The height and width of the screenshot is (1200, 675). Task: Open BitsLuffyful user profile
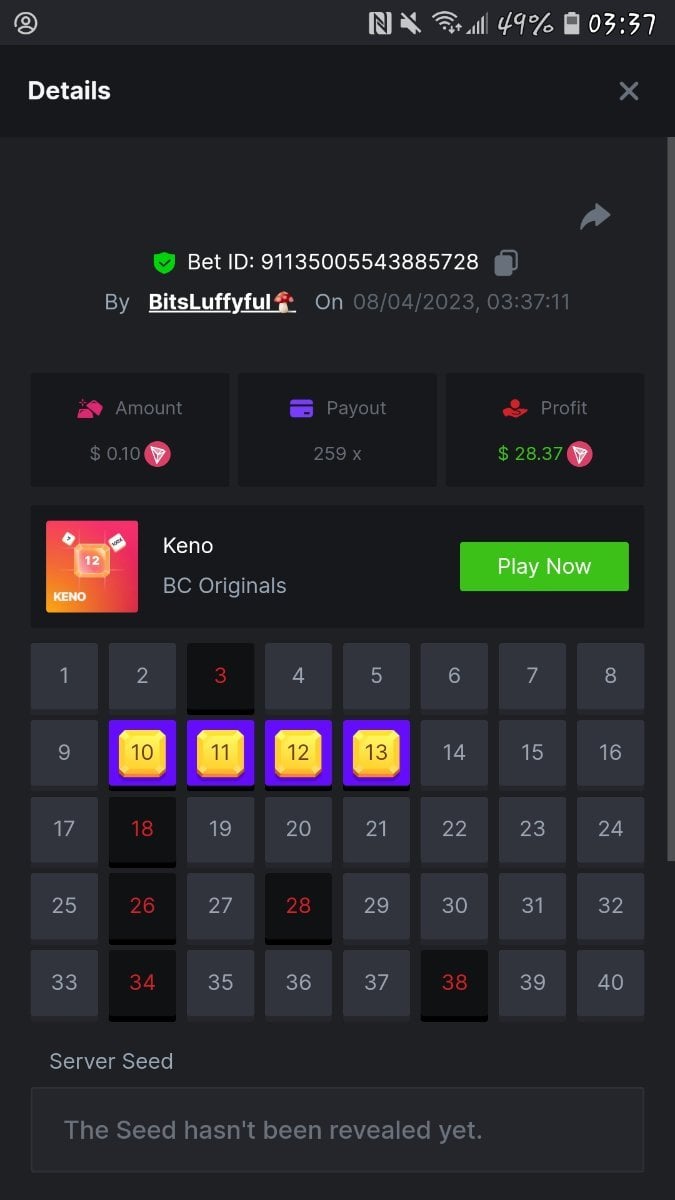[x=222, y=302]
